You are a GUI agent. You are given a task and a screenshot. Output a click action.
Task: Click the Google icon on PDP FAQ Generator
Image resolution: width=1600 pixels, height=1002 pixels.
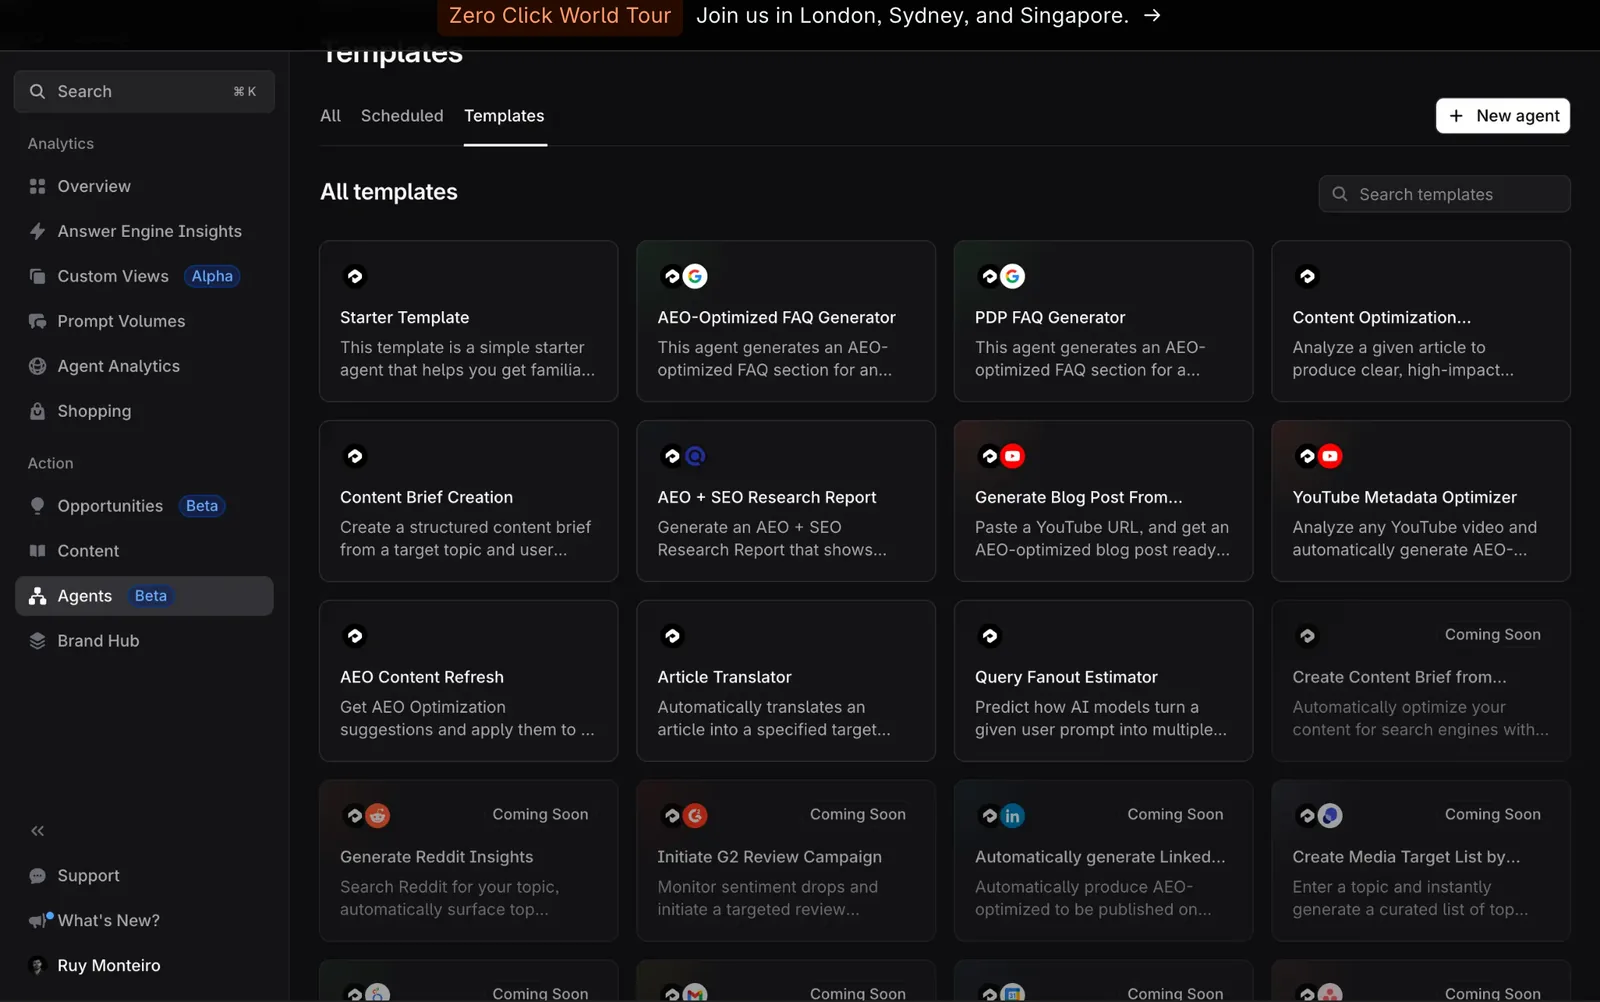tap(1012, 276)
